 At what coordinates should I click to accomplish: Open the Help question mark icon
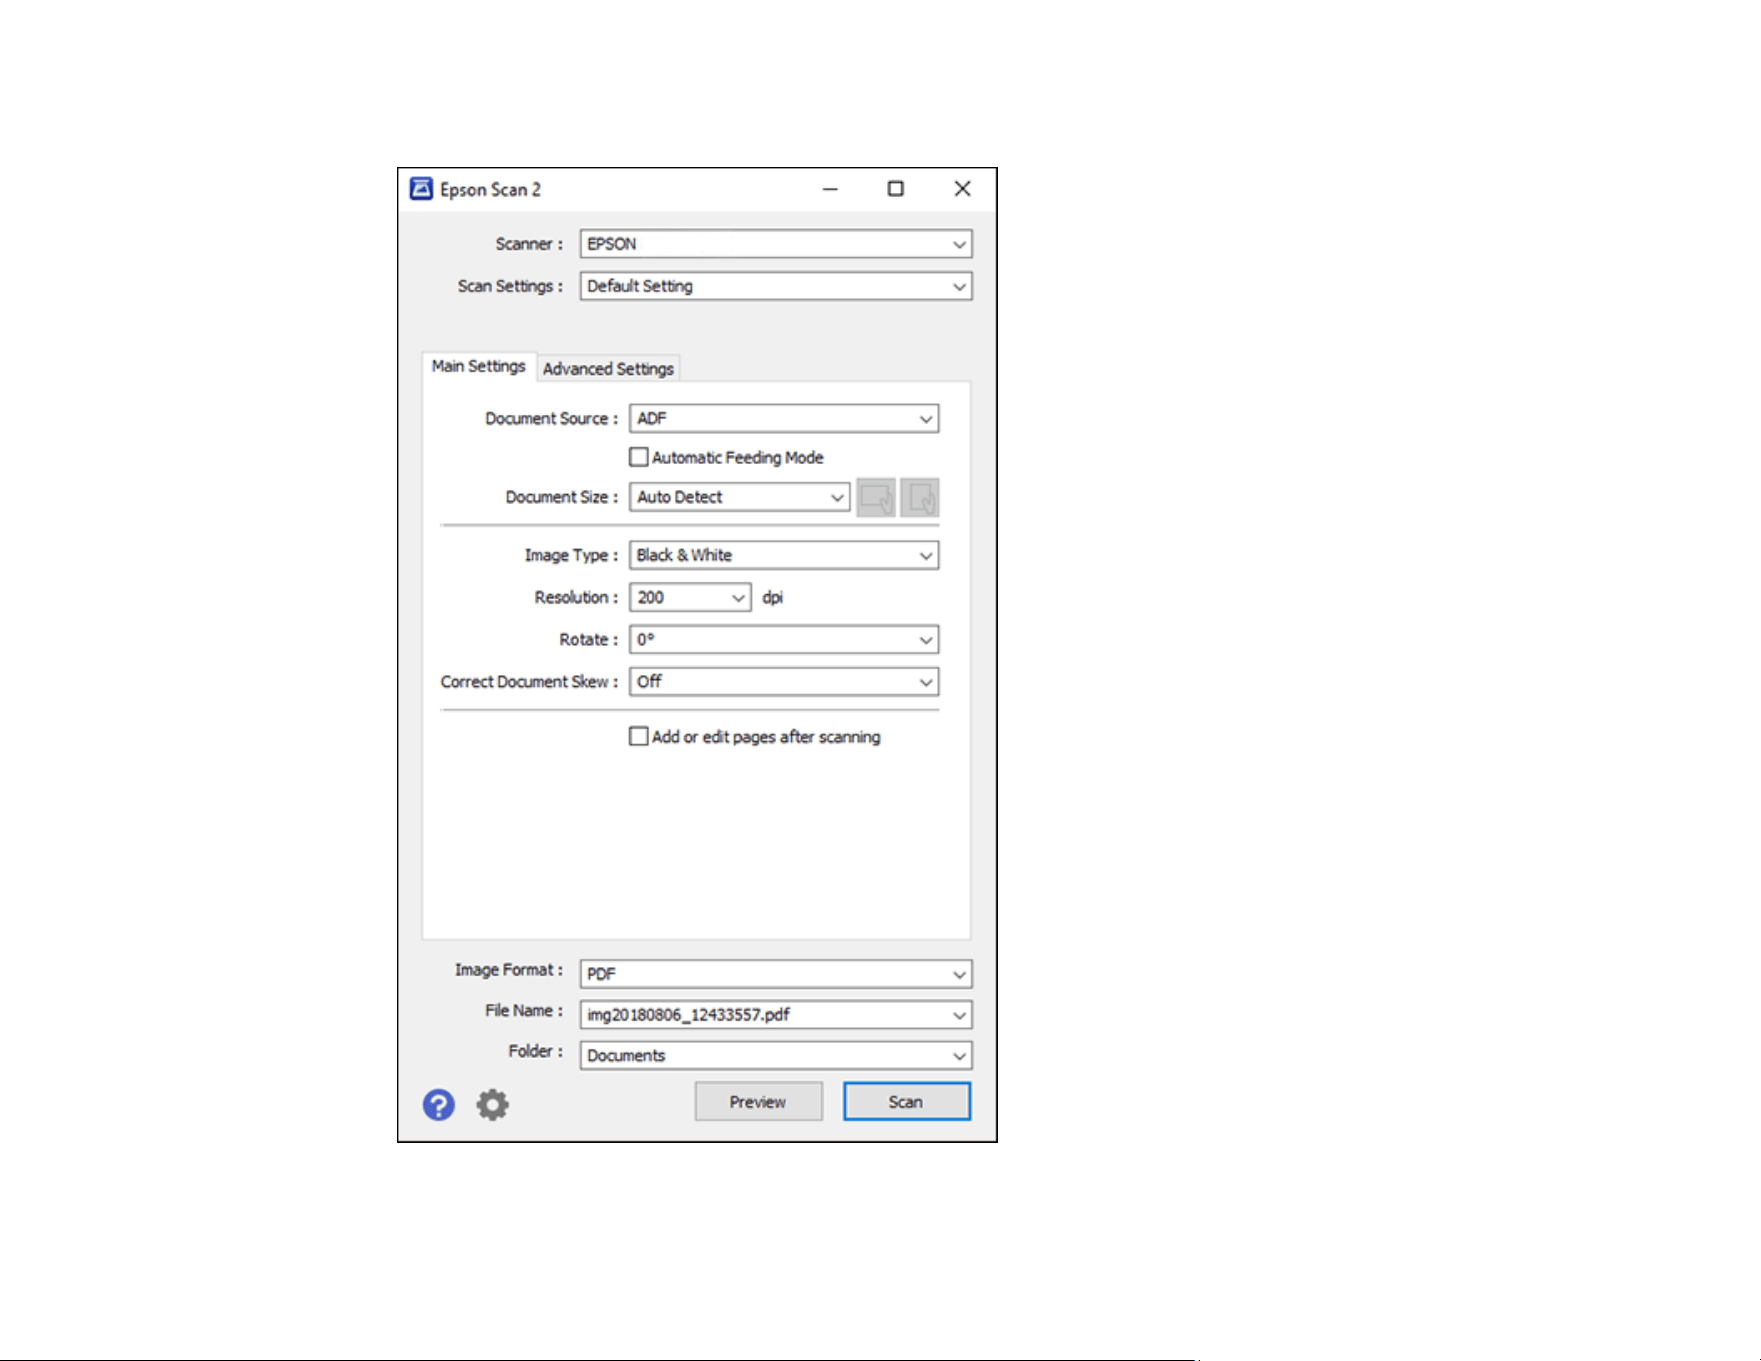pyautogui.click(x=438, y=1105)
